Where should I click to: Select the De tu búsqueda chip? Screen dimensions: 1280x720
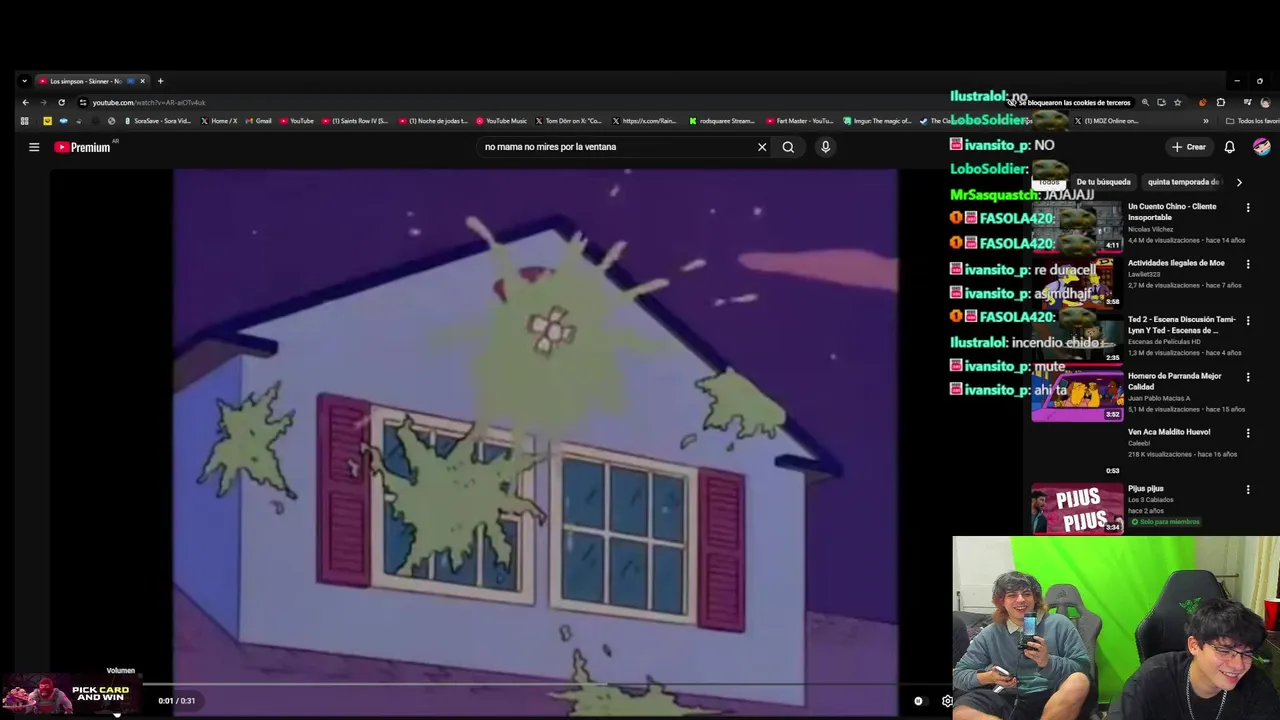pos(1103,182)
